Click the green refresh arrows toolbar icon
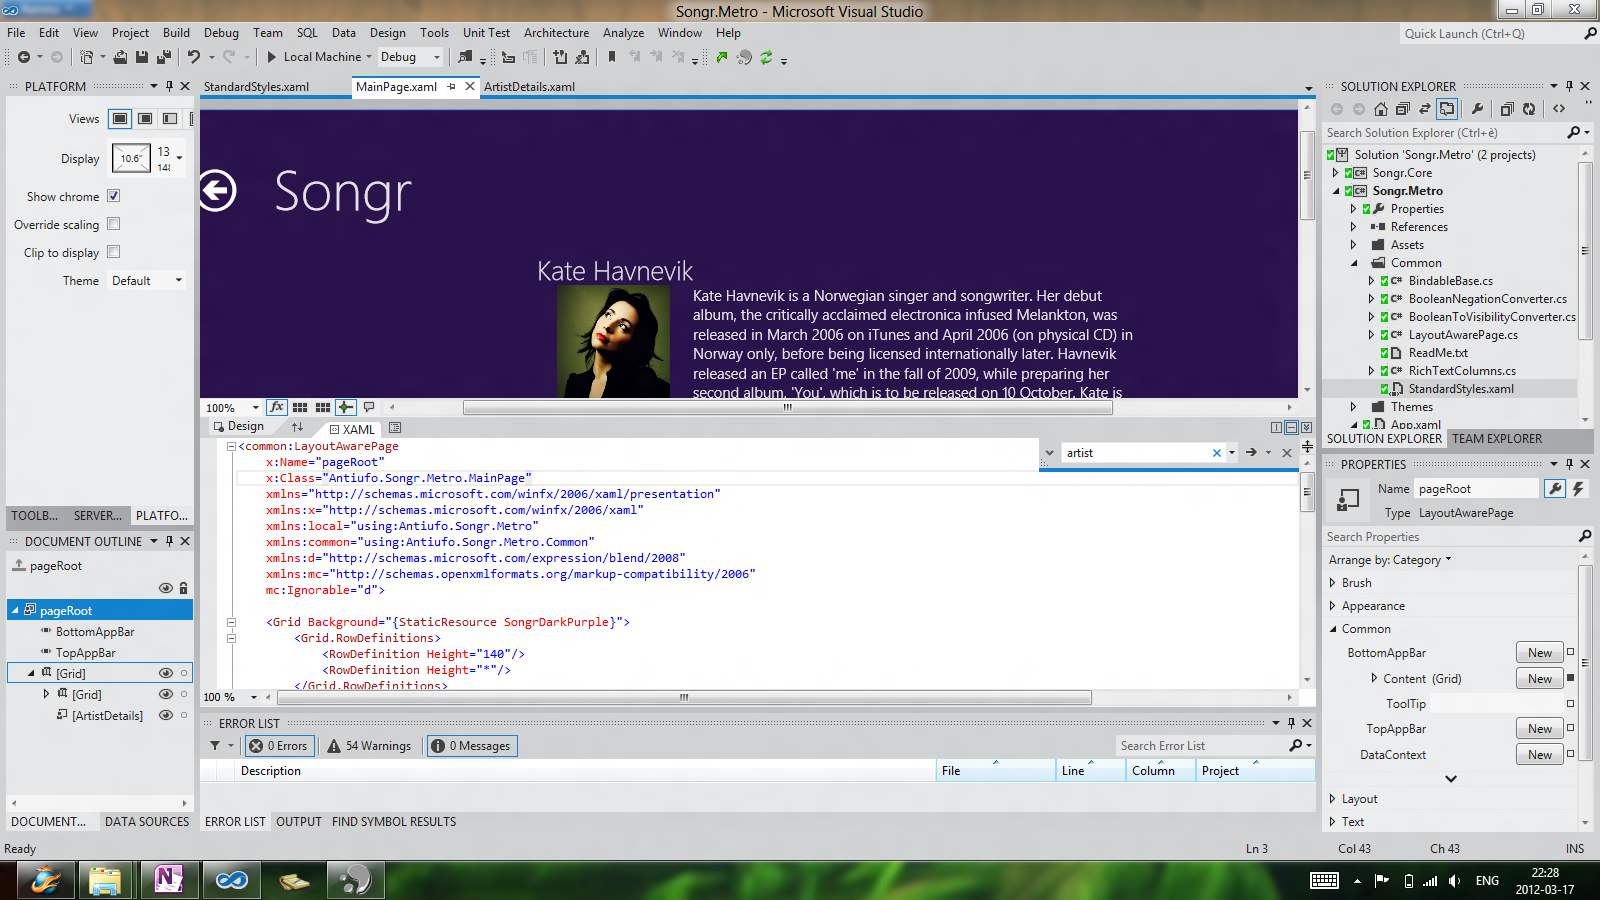The height and width of the screenshot is (900, 1600). [x=766, y=57]
